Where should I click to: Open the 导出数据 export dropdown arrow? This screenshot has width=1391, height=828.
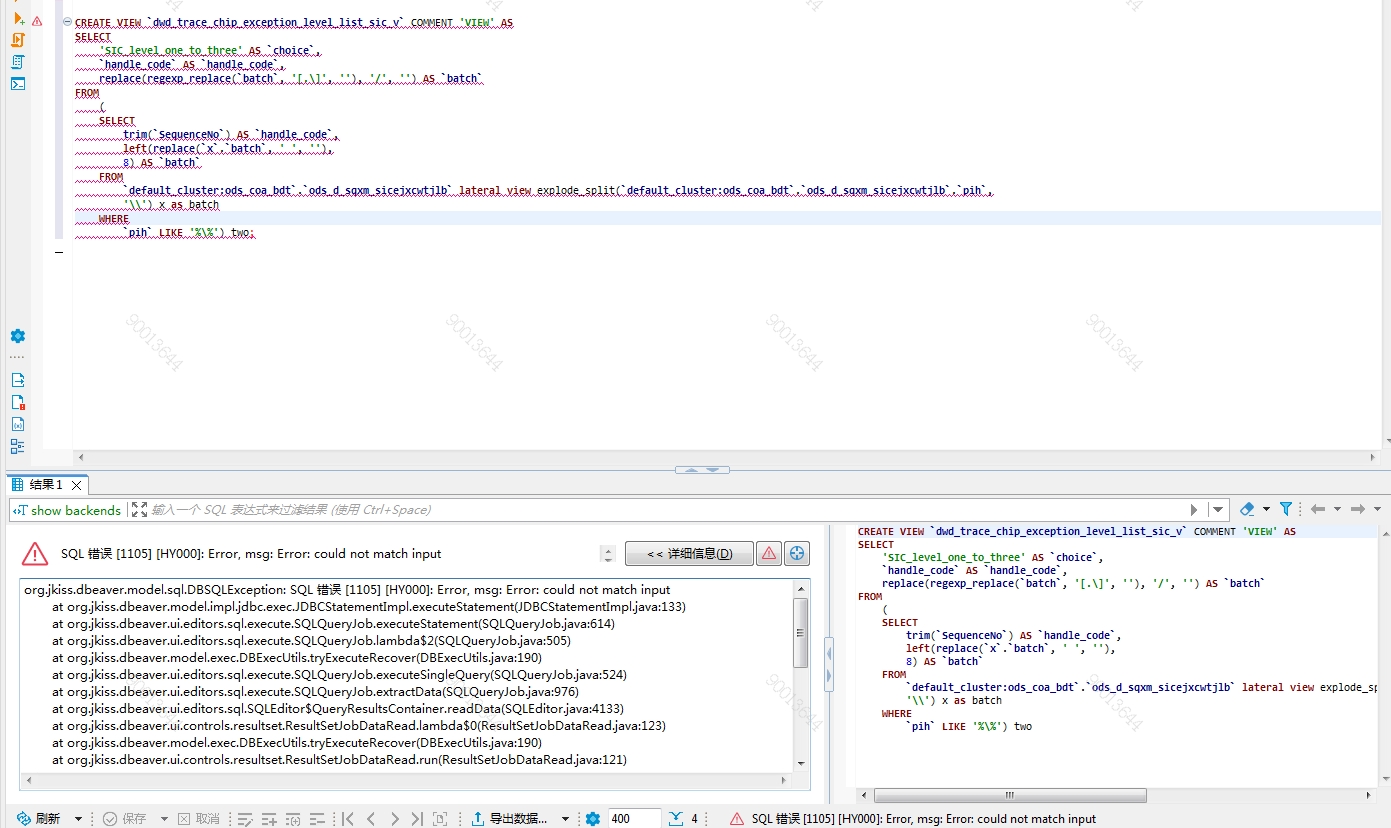565,818
